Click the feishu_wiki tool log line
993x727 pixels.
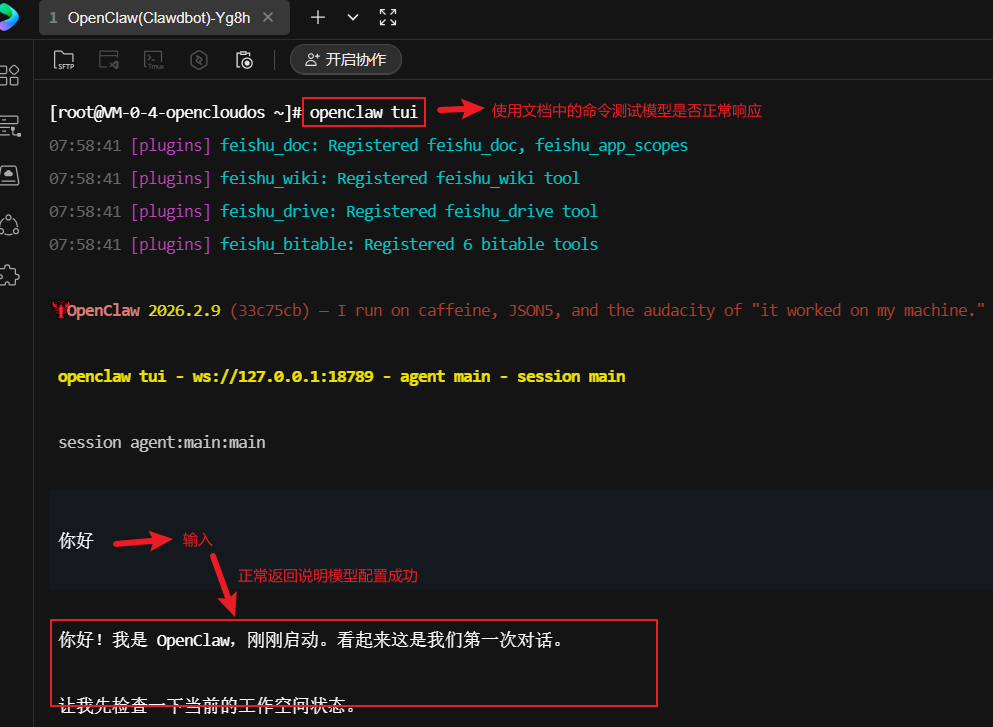pos(315,179)
